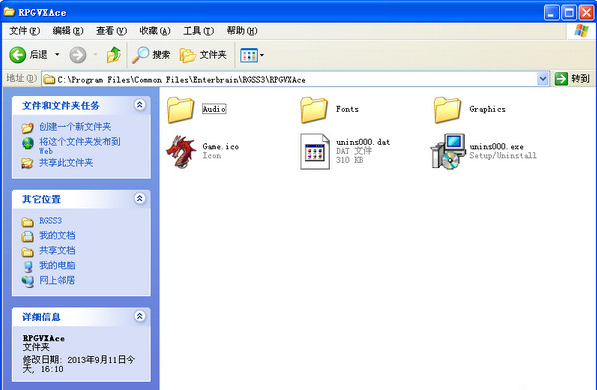
Task: Maximize the RPGVXAce window
Action: (569, 13)
